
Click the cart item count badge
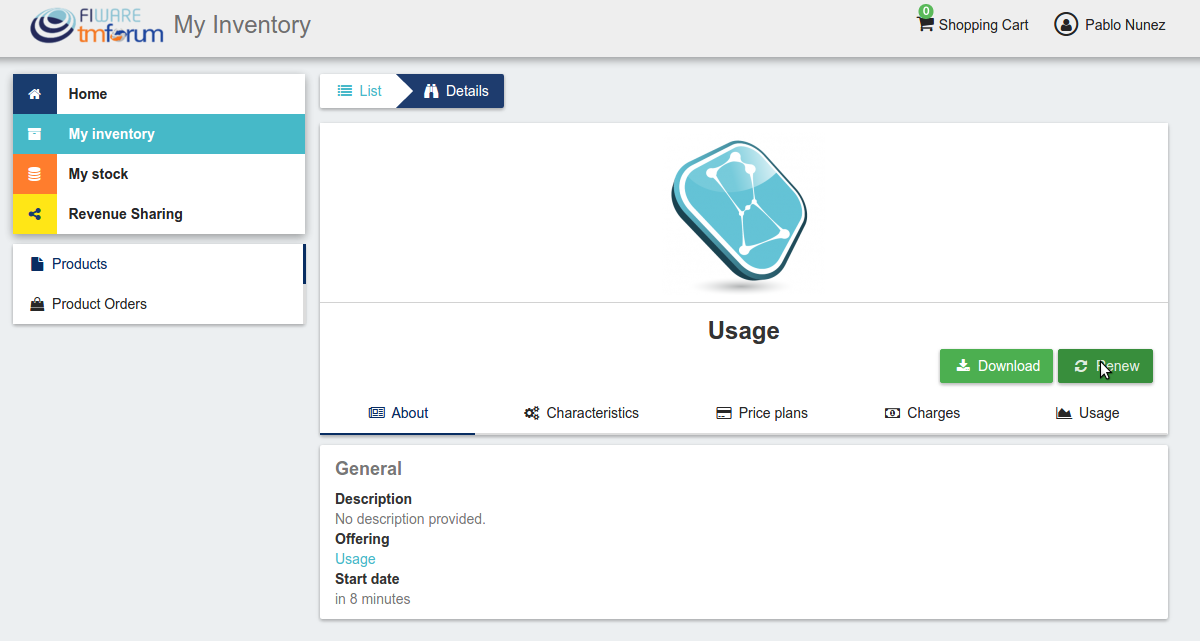click(x=926, y=11)
